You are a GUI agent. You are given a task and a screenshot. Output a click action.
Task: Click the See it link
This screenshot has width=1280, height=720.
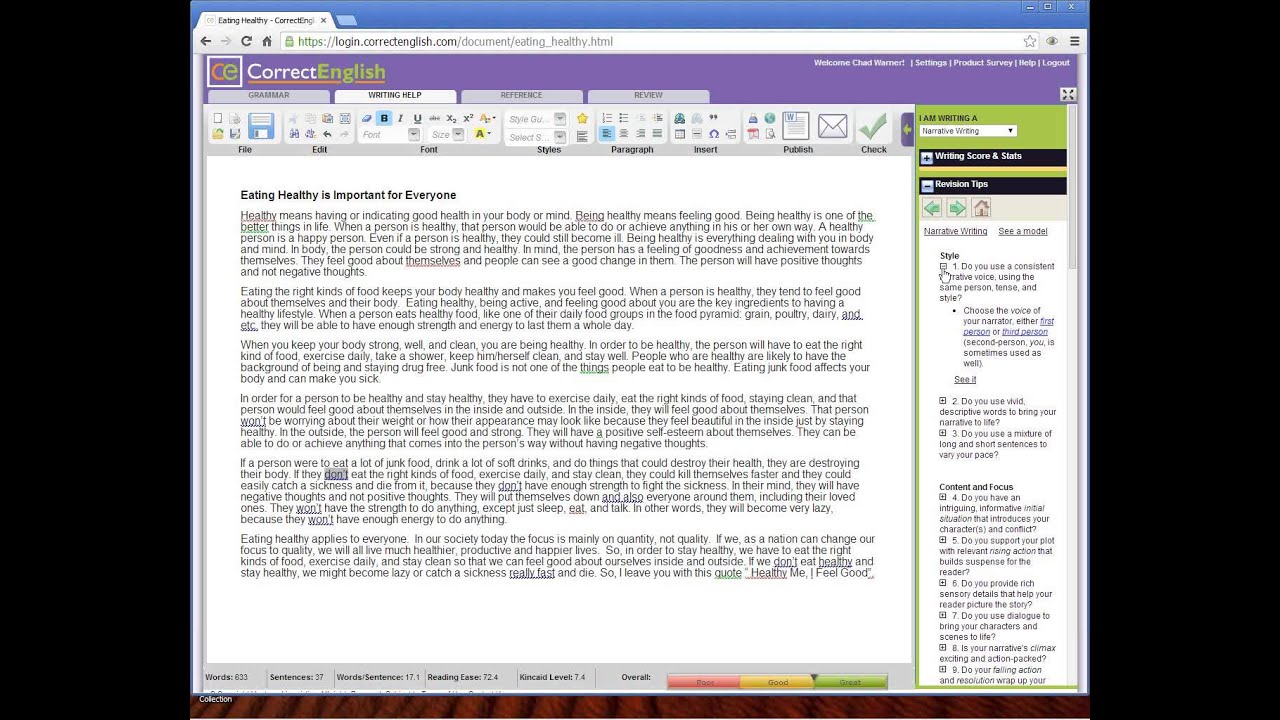pos(965,380)
